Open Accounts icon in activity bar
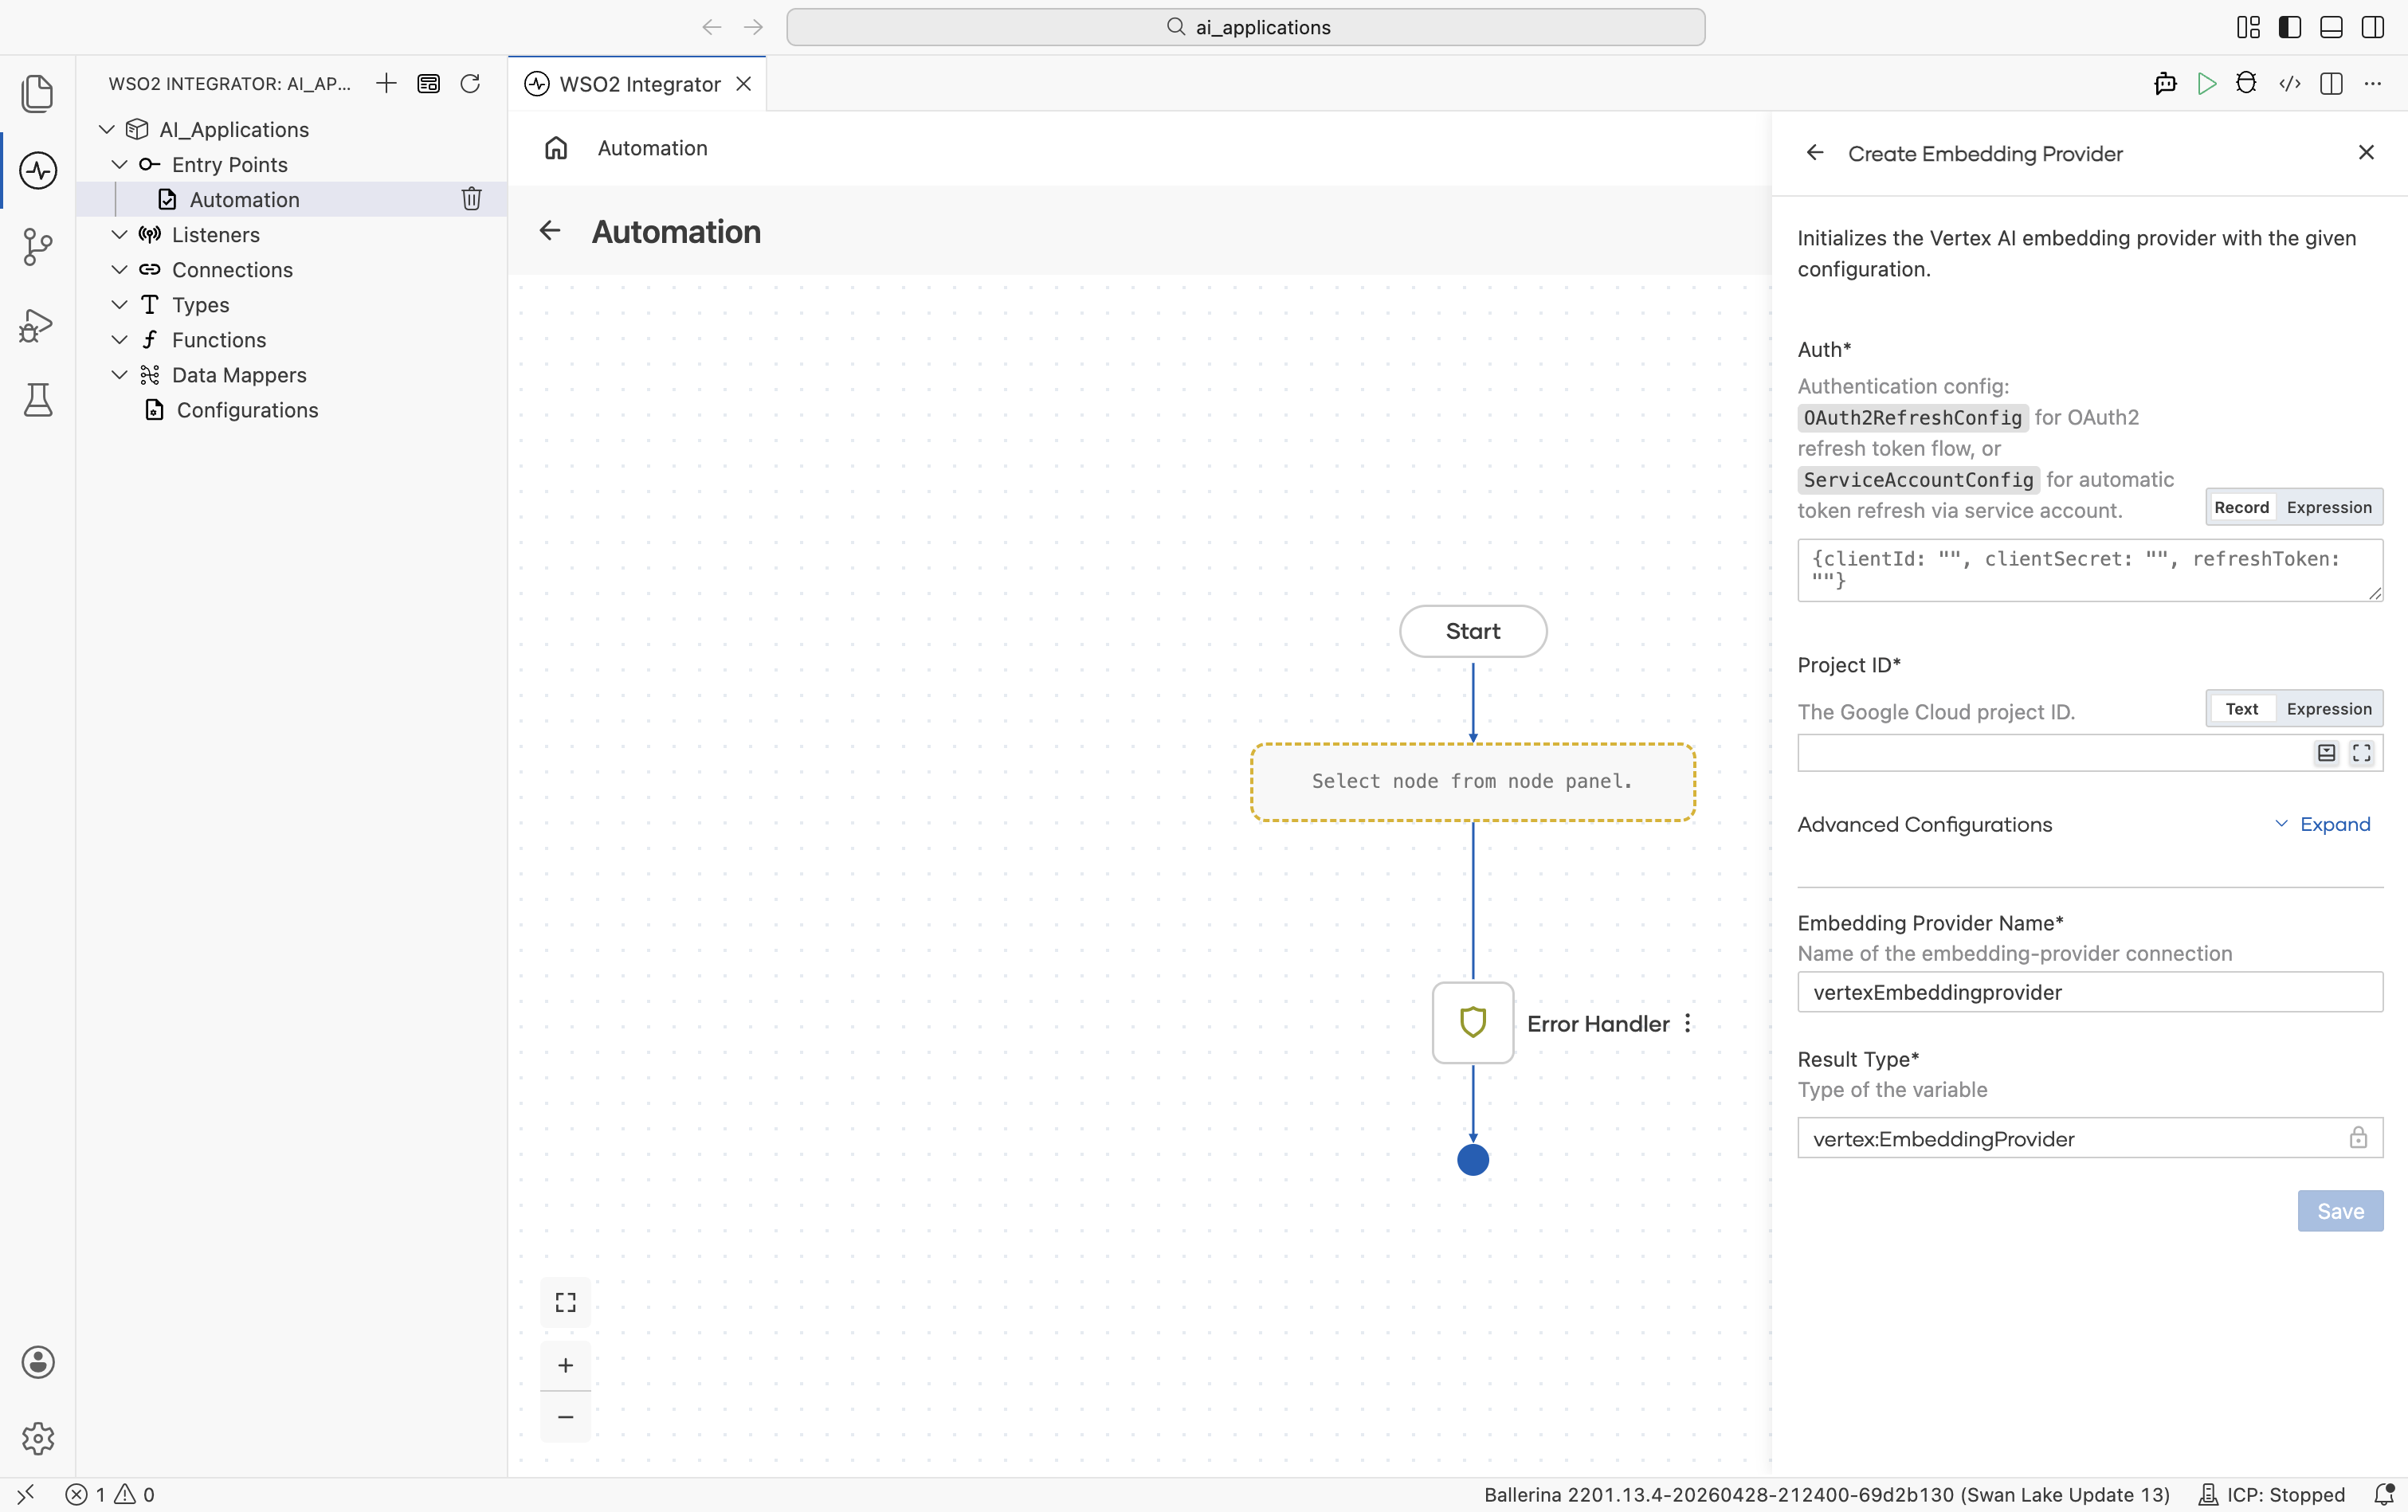Image resolution: width=2408 pixels, height=1512 pixels. point(38,1362)
